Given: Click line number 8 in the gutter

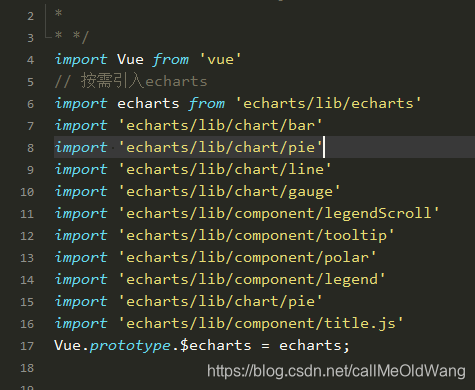Looking at the screenshot, I should (30, 148).
